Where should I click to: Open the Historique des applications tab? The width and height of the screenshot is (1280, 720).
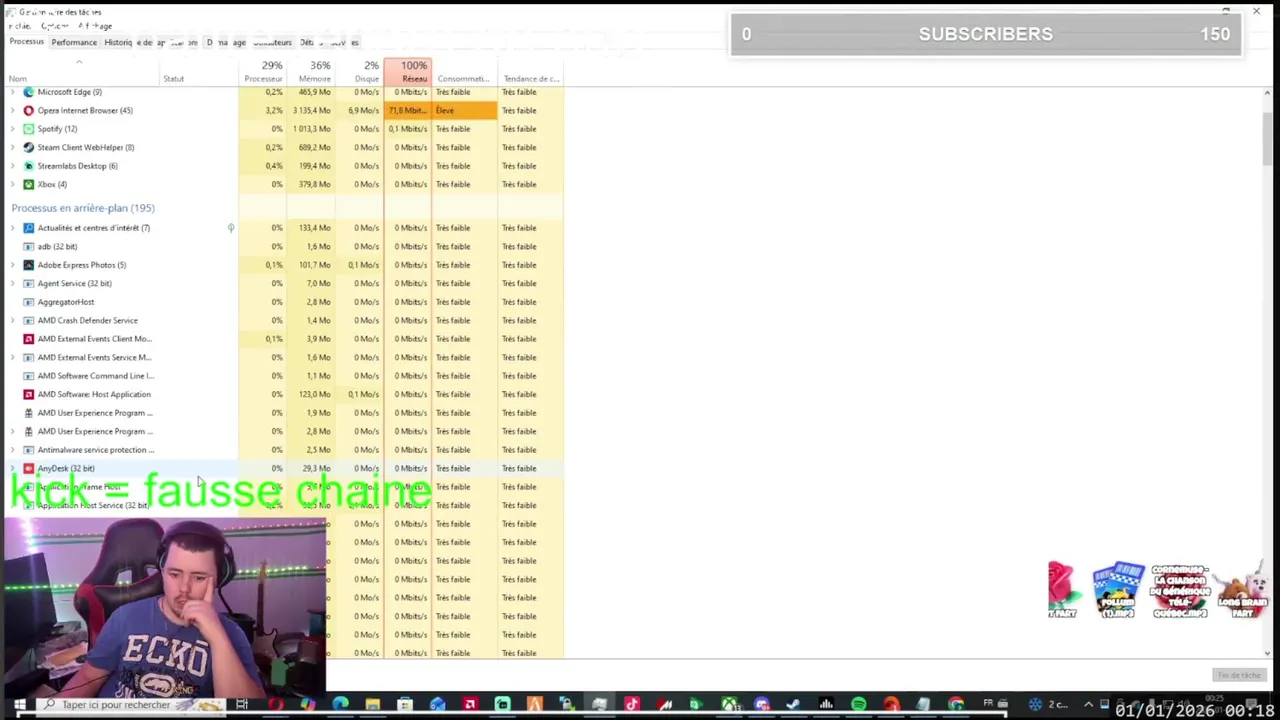coord(149,42)
